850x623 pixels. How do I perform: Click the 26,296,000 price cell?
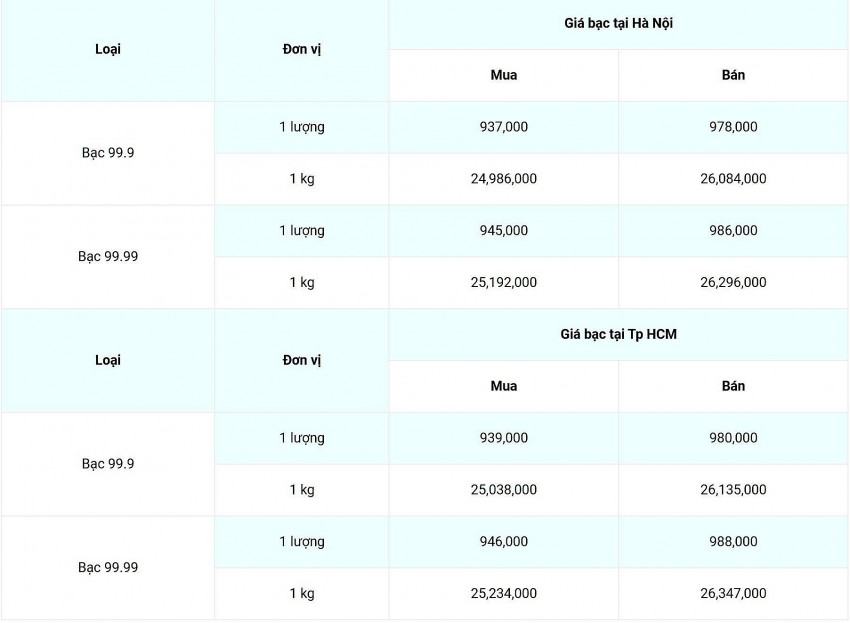click(733, 283)
